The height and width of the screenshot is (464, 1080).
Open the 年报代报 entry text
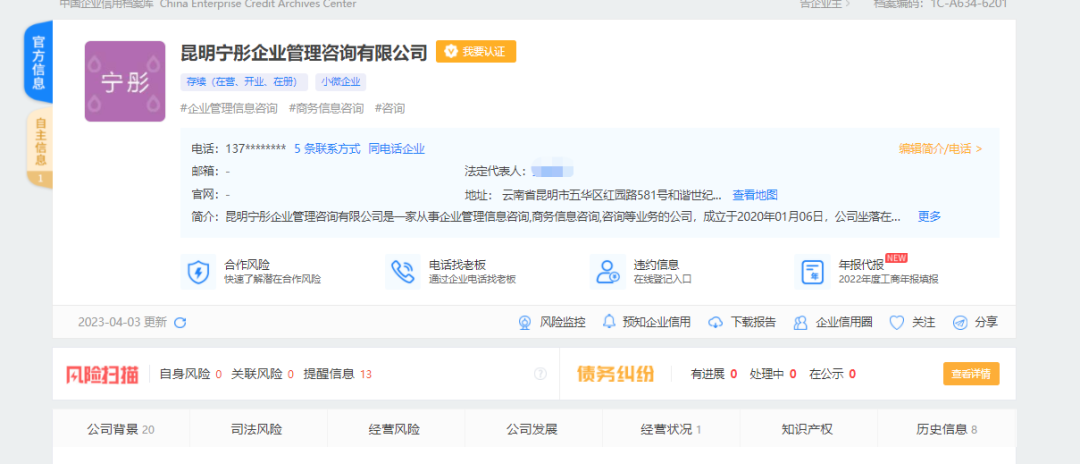tap(889, 272)
